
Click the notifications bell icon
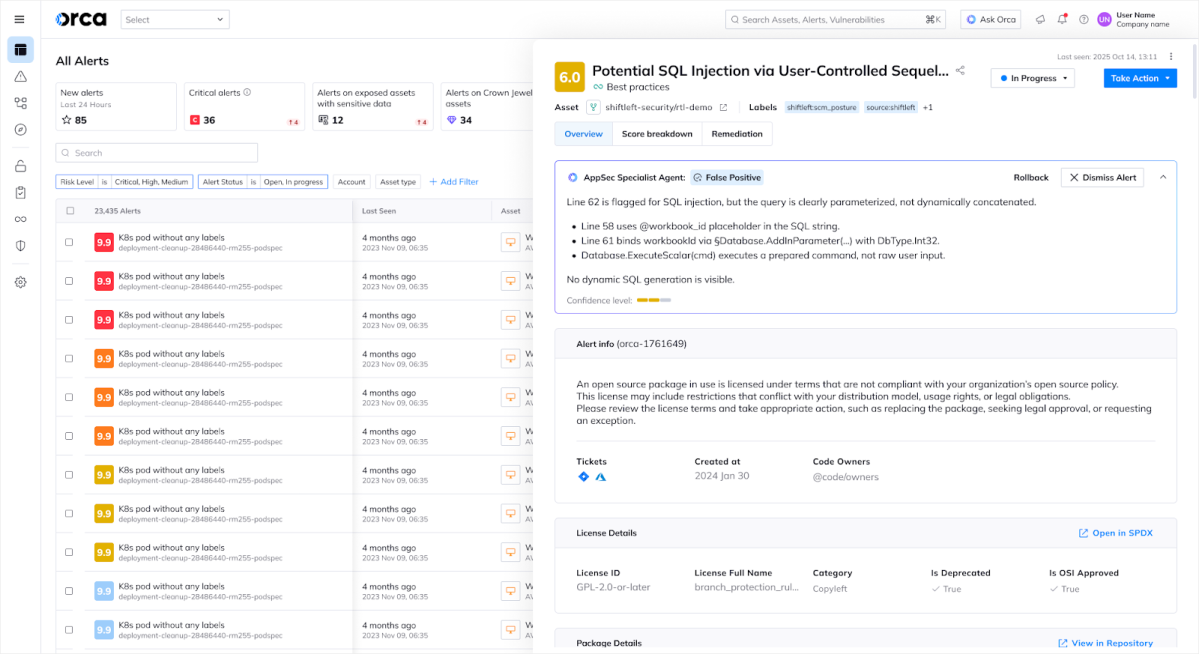click(1062, 20)
